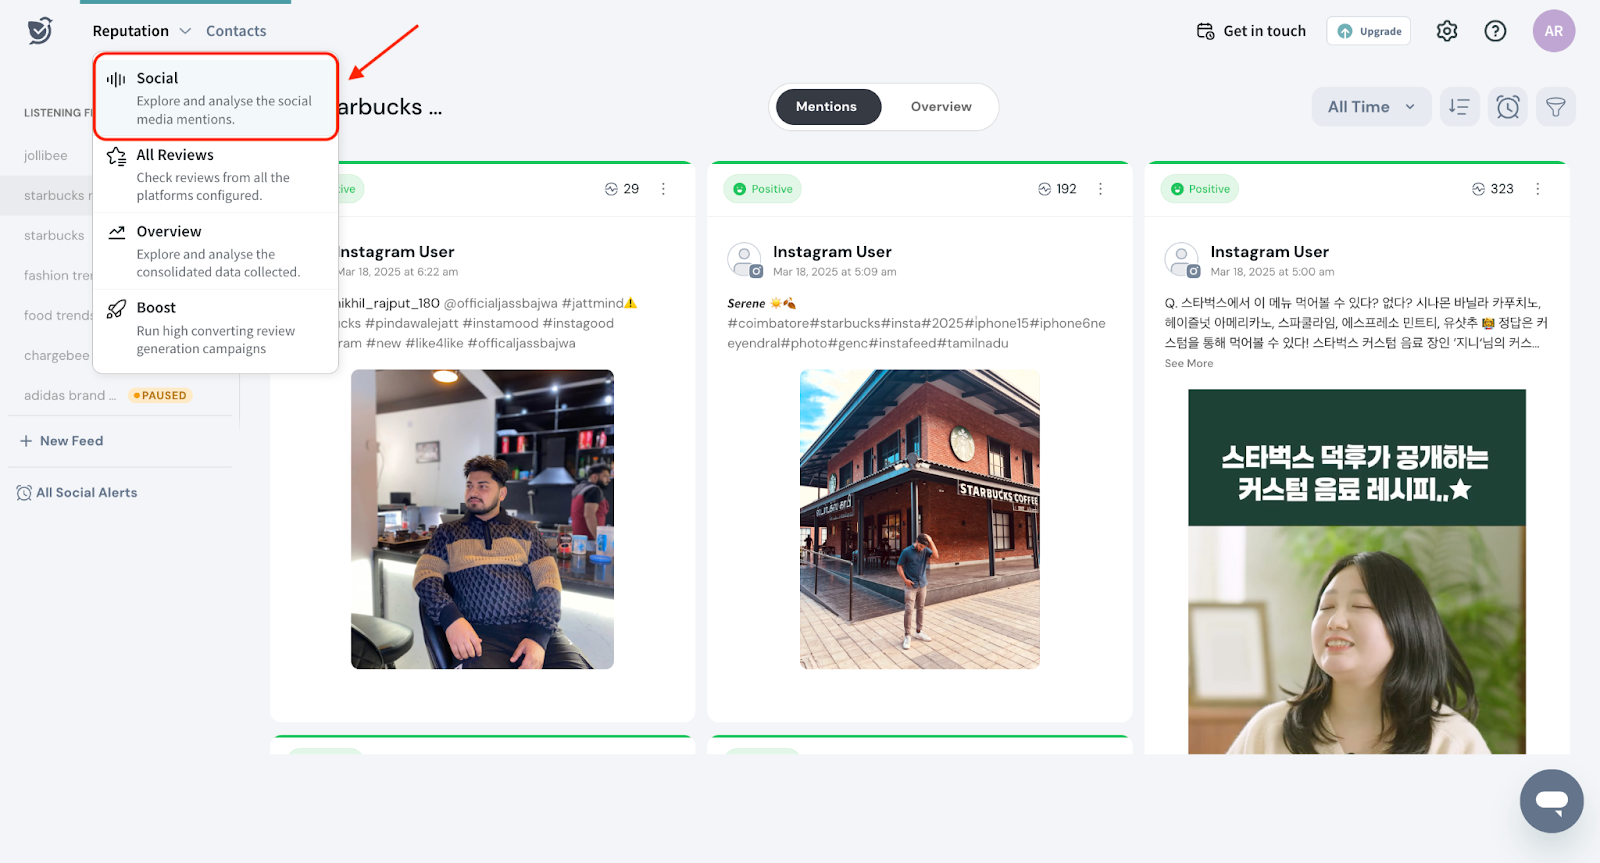This screenshot has height=863, width=1600.
Task: Expand See More on Korean post
Action: (1188, 364)
